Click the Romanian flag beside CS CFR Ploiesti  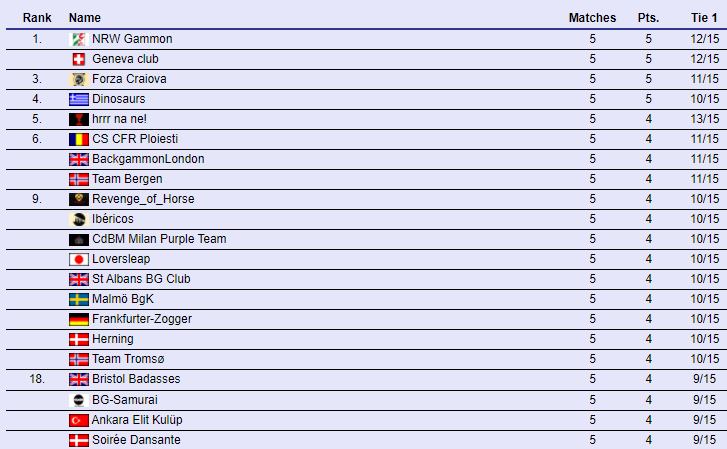79,139
